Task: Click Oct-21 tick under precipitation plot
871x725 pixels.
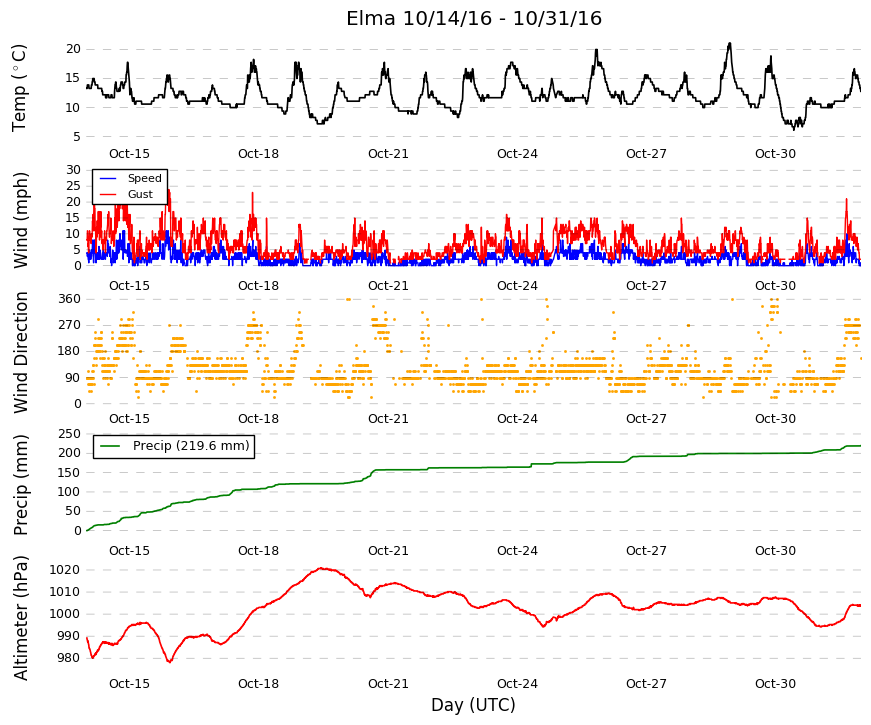Action: coord(388,551)
